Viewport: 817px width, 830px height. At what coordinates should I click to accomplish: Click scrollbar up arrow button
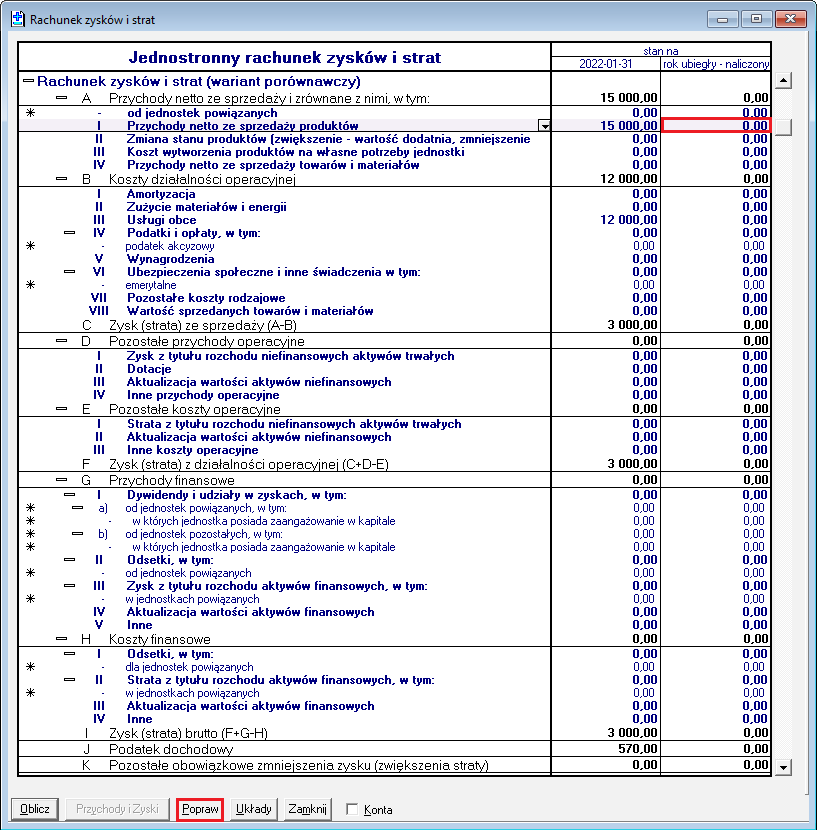[783, 81]
